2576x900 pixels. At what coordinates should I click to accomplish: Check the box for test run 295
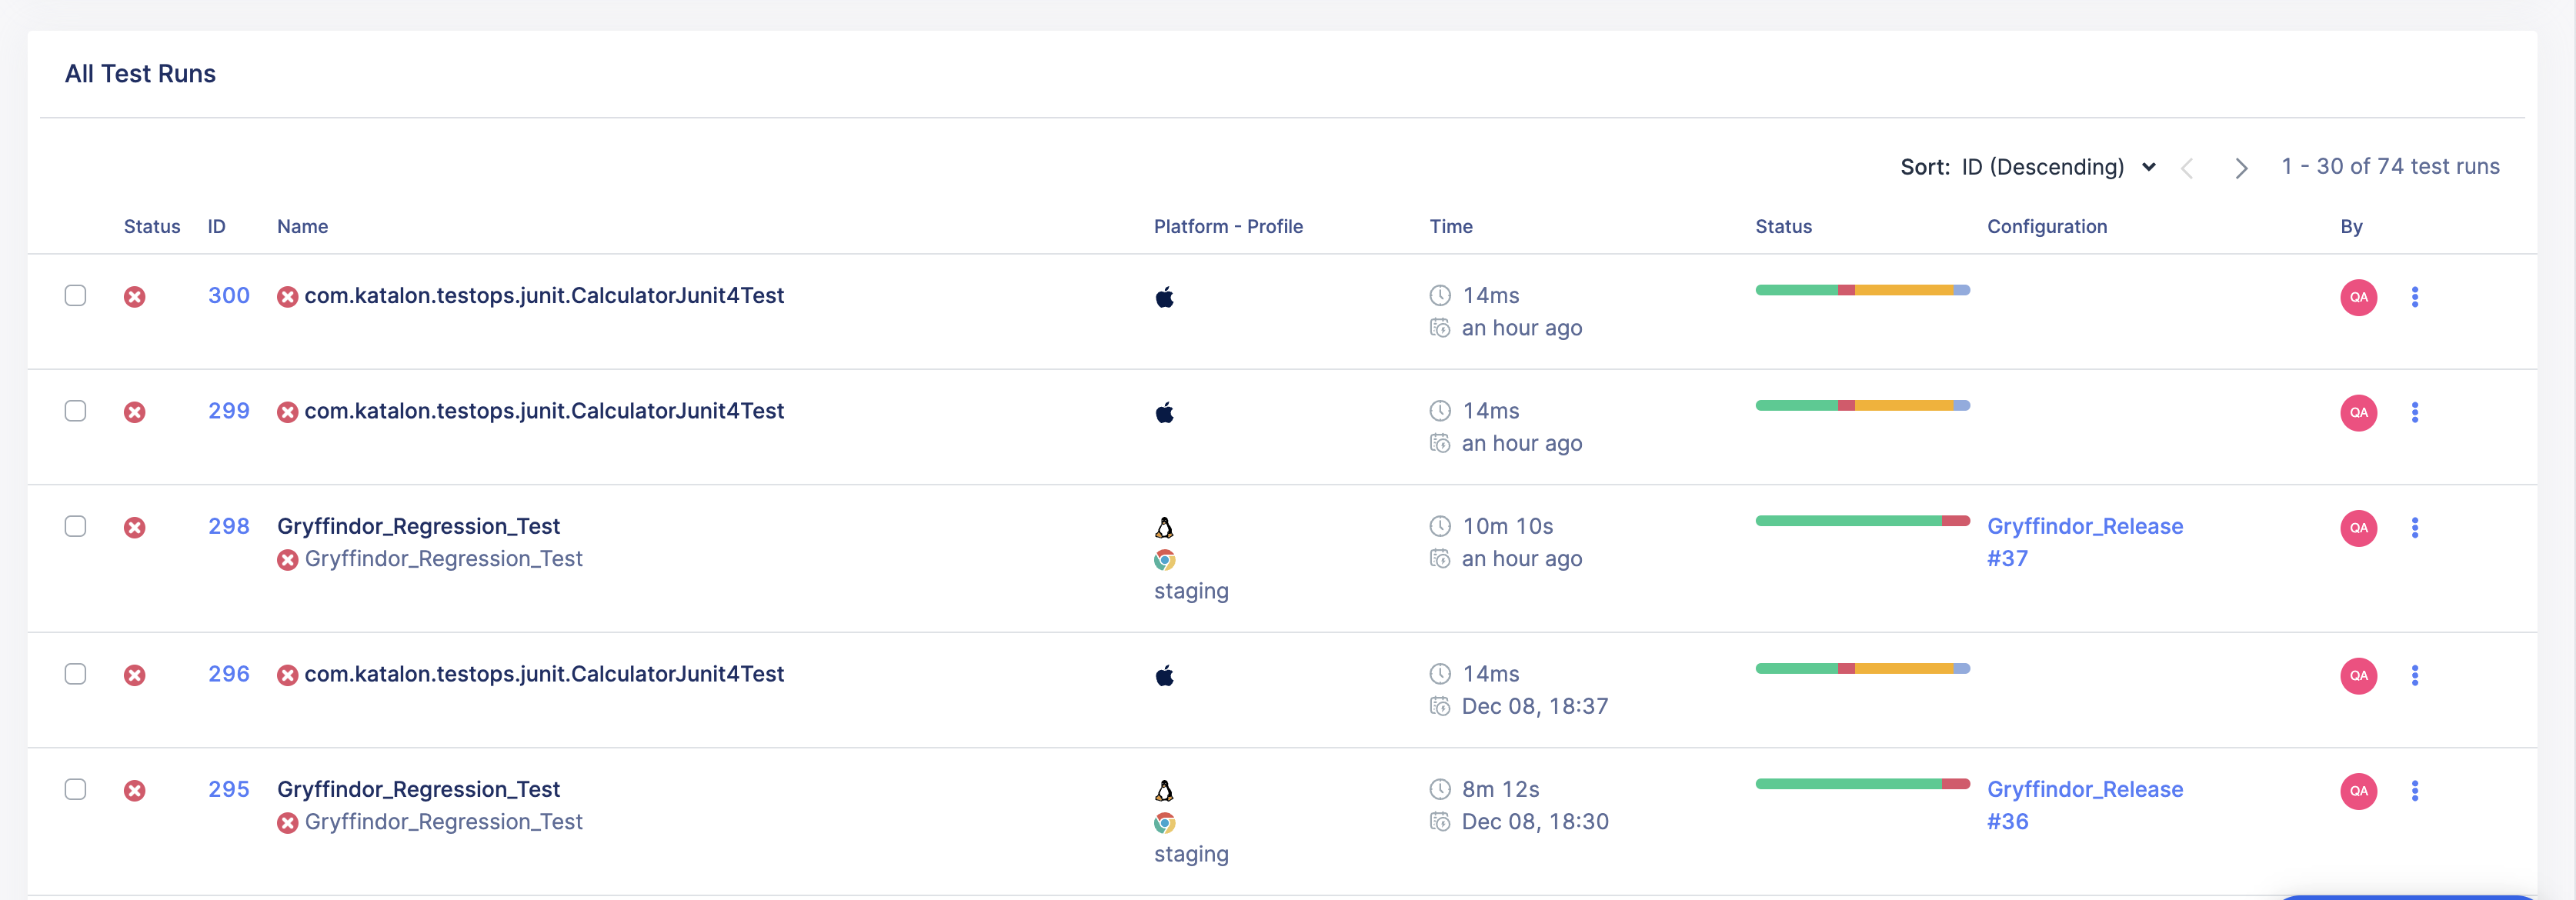pos(75,789)
